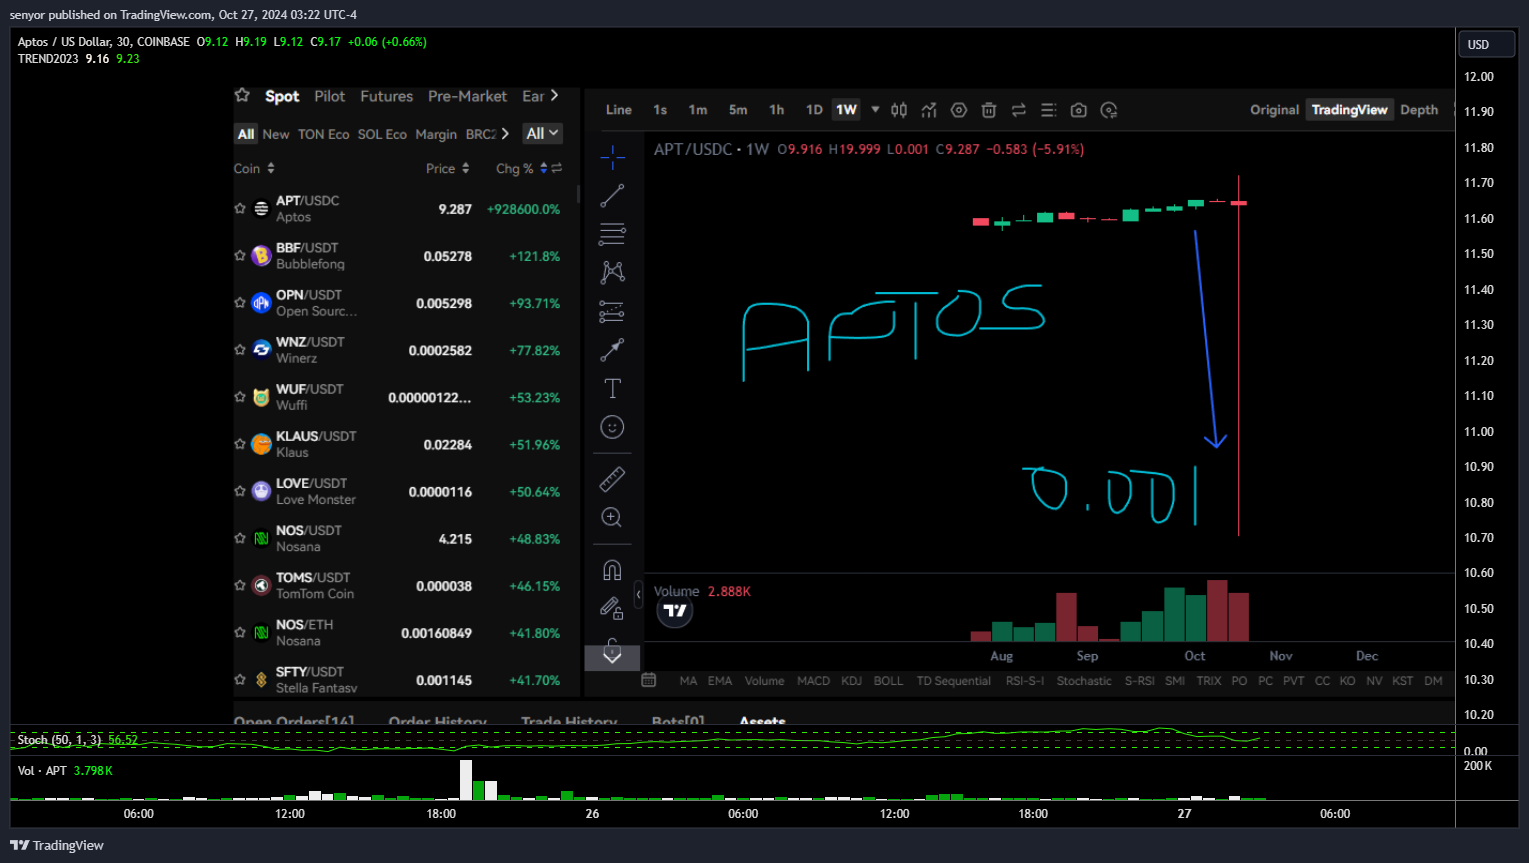This screenshot has height=863, width=1529.
Task: Select the 1D interval
Action: click(x=814, y=110)
